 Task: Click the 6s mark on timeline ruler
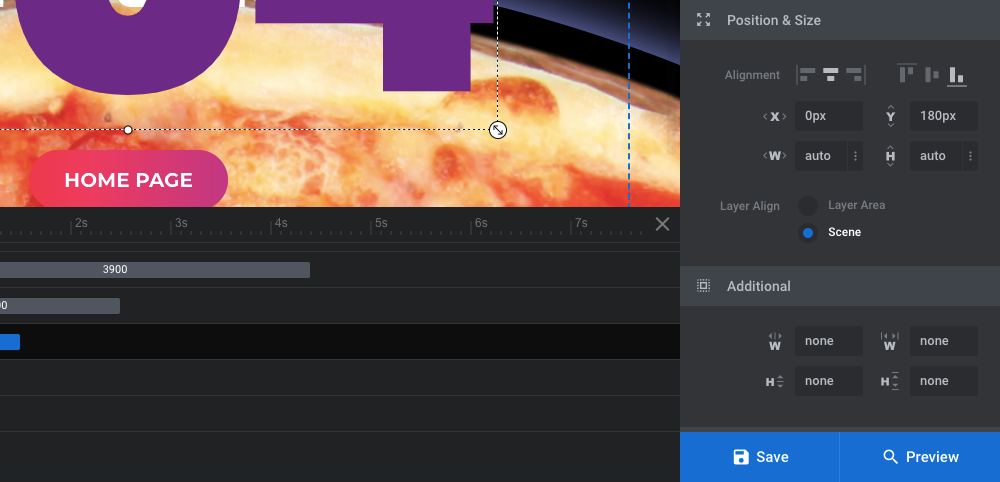coord(481,223)
